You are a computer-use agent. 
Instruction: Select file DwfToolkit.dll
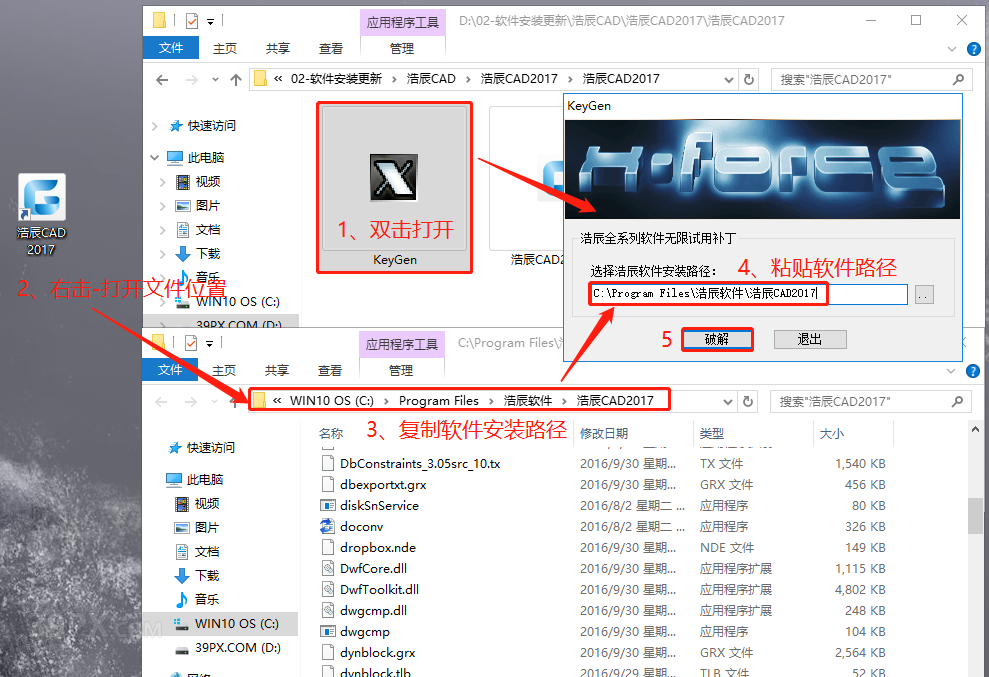[x=379, y=589]
